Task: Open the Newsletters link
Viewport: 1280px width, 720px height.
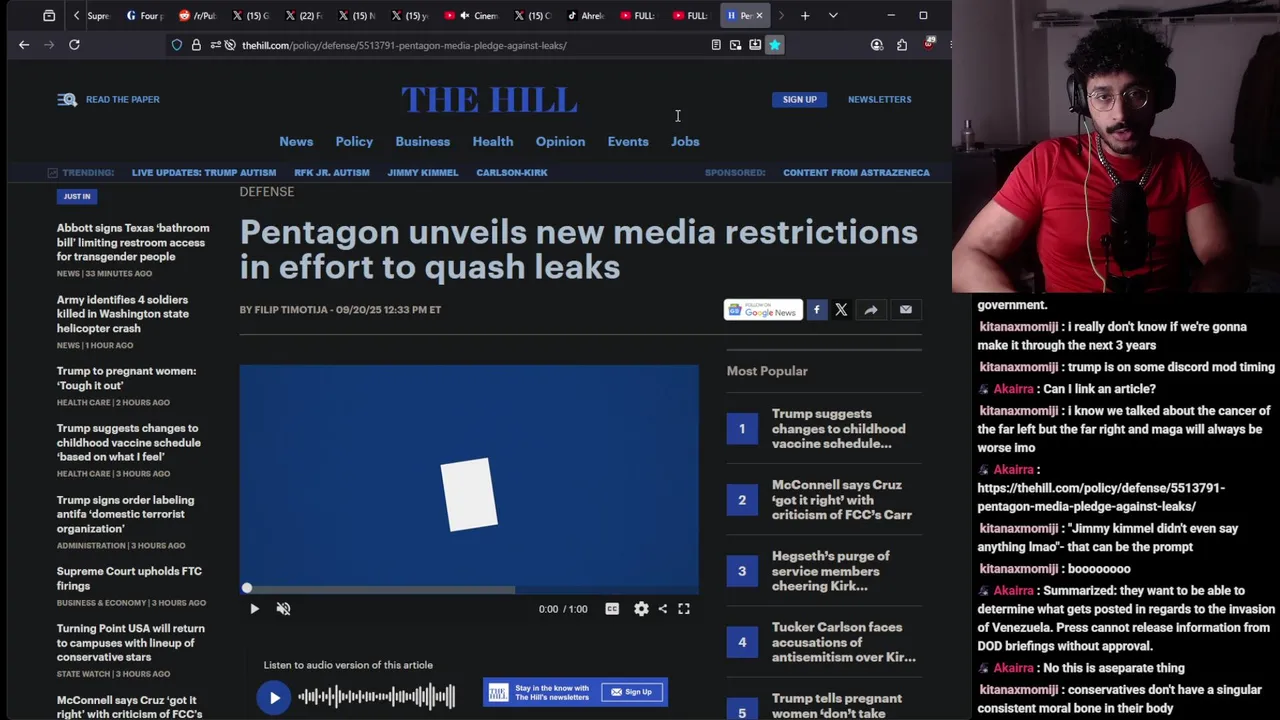Action: (x=880, y=99)
